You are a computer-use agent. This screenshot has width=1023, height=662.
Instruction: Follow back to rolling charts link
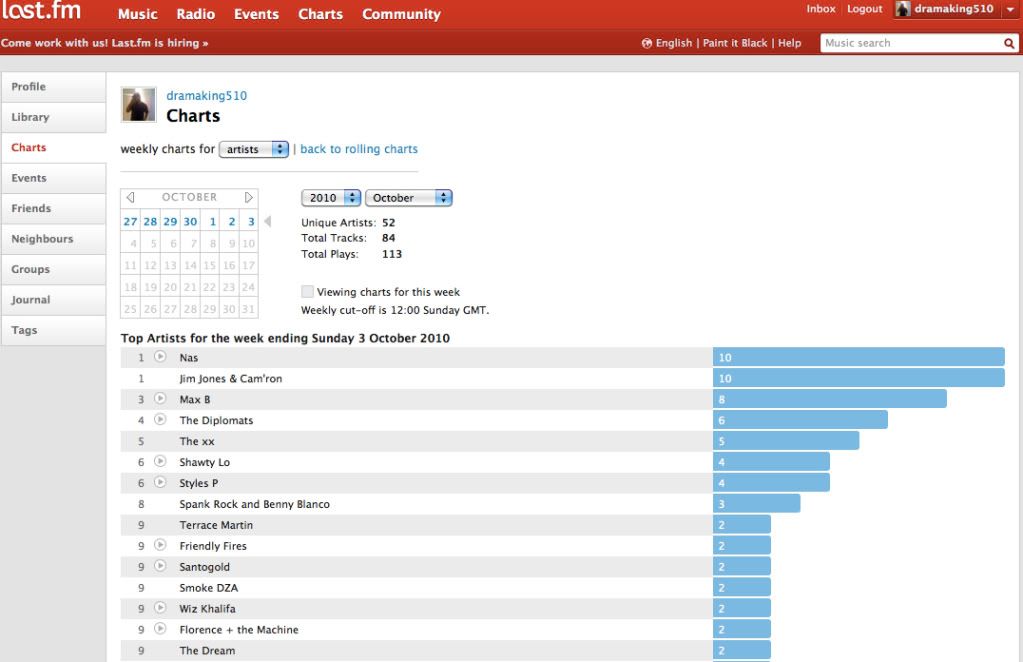click(359, 149)
